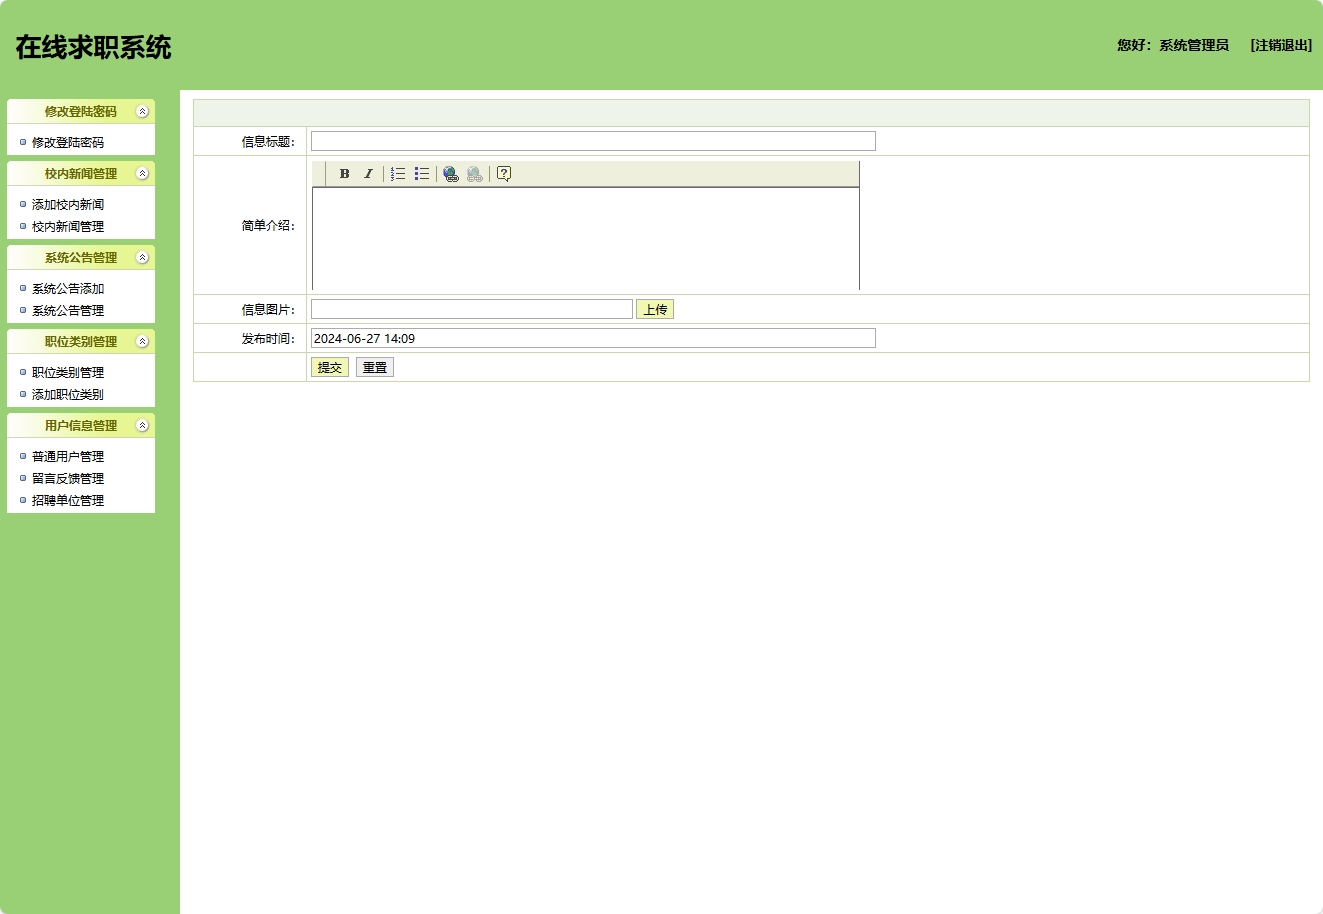This screenshot has height=914, width=1323.
Task: Insert a bulleted list in the editor
Action: coord(422,174)
